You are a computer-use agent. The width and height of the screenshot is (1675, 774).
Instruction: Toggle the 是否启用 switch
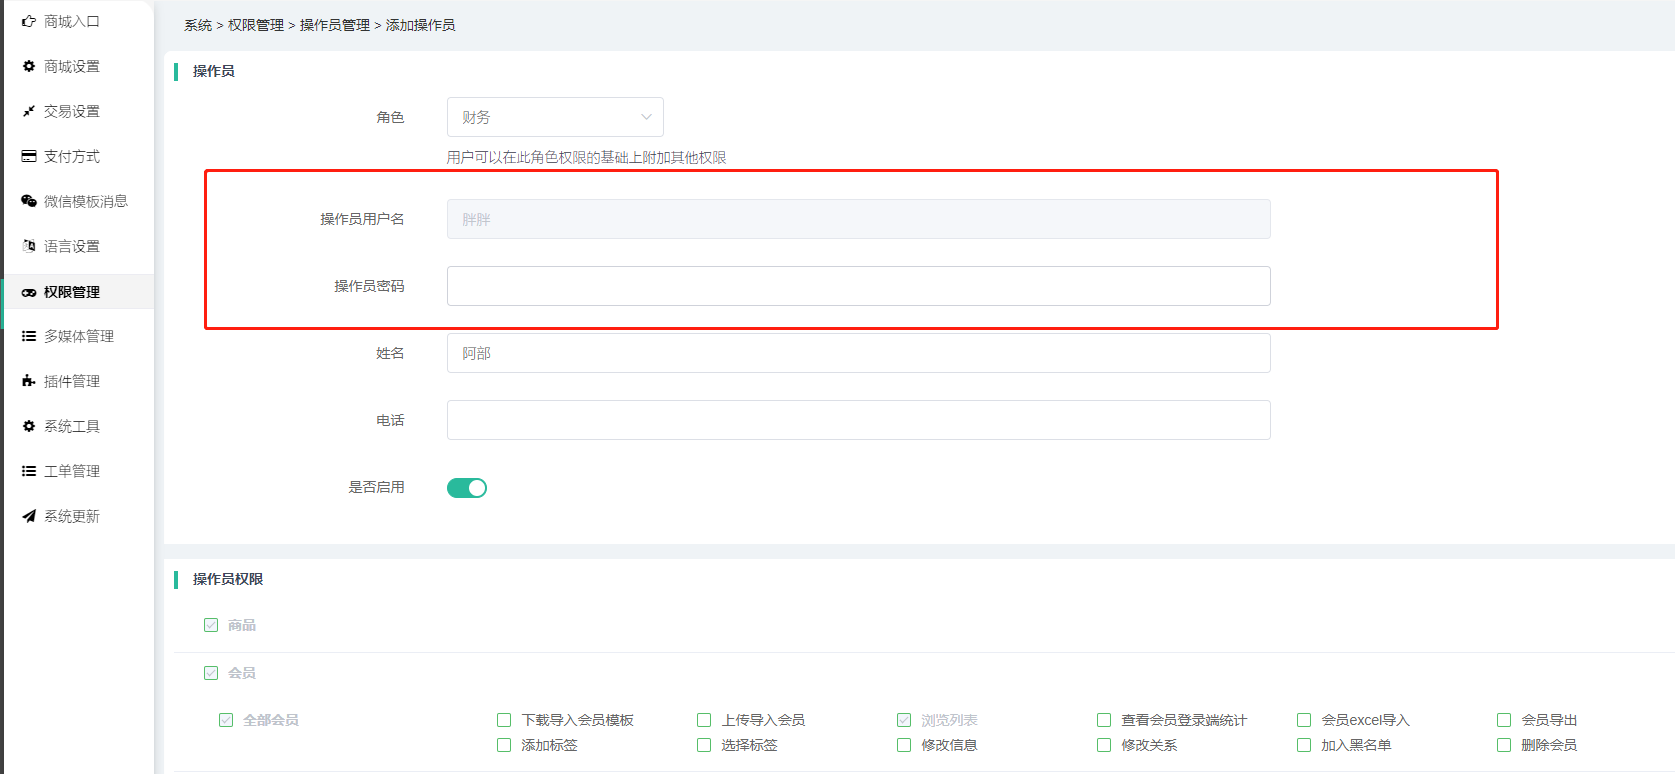466,488
